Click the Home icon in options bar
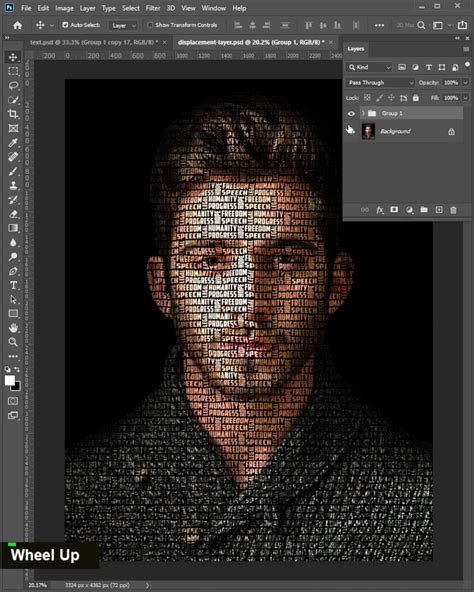This screenshot has width=474, height=592. 17,25
